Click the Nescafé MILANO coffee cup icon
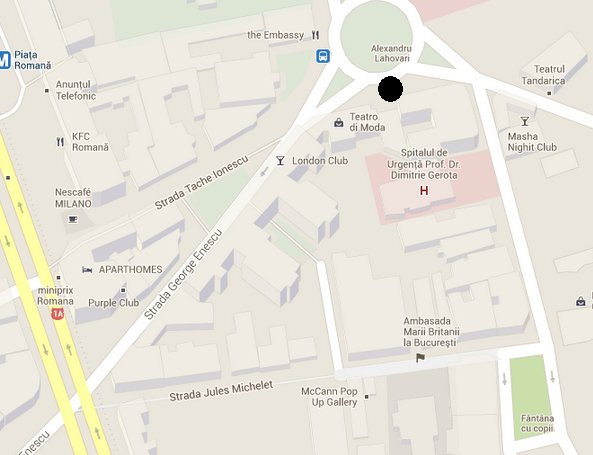 73,219
